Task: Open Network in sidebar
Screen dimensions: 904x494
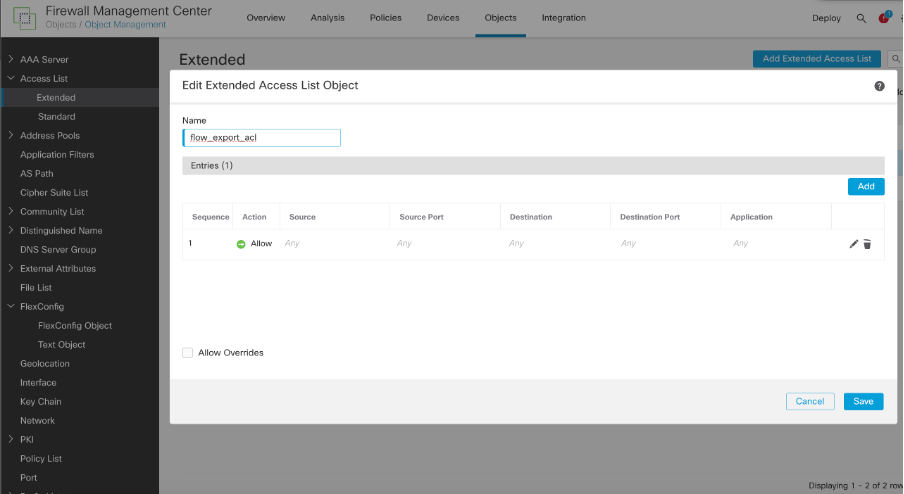Action: tap(37, 421)
